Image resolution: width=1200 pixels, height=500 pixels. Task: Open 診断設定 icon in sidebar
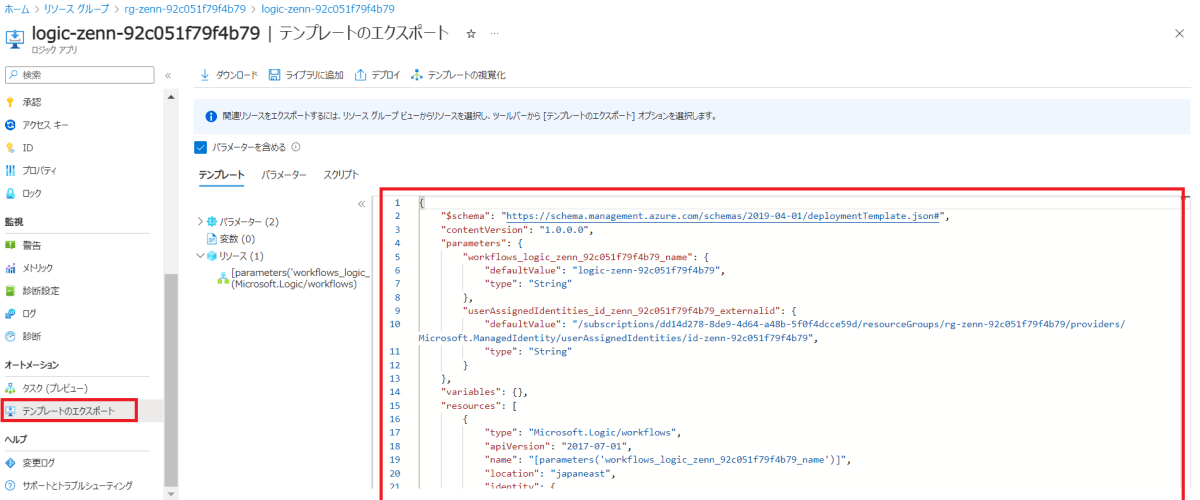coord(11,291)
